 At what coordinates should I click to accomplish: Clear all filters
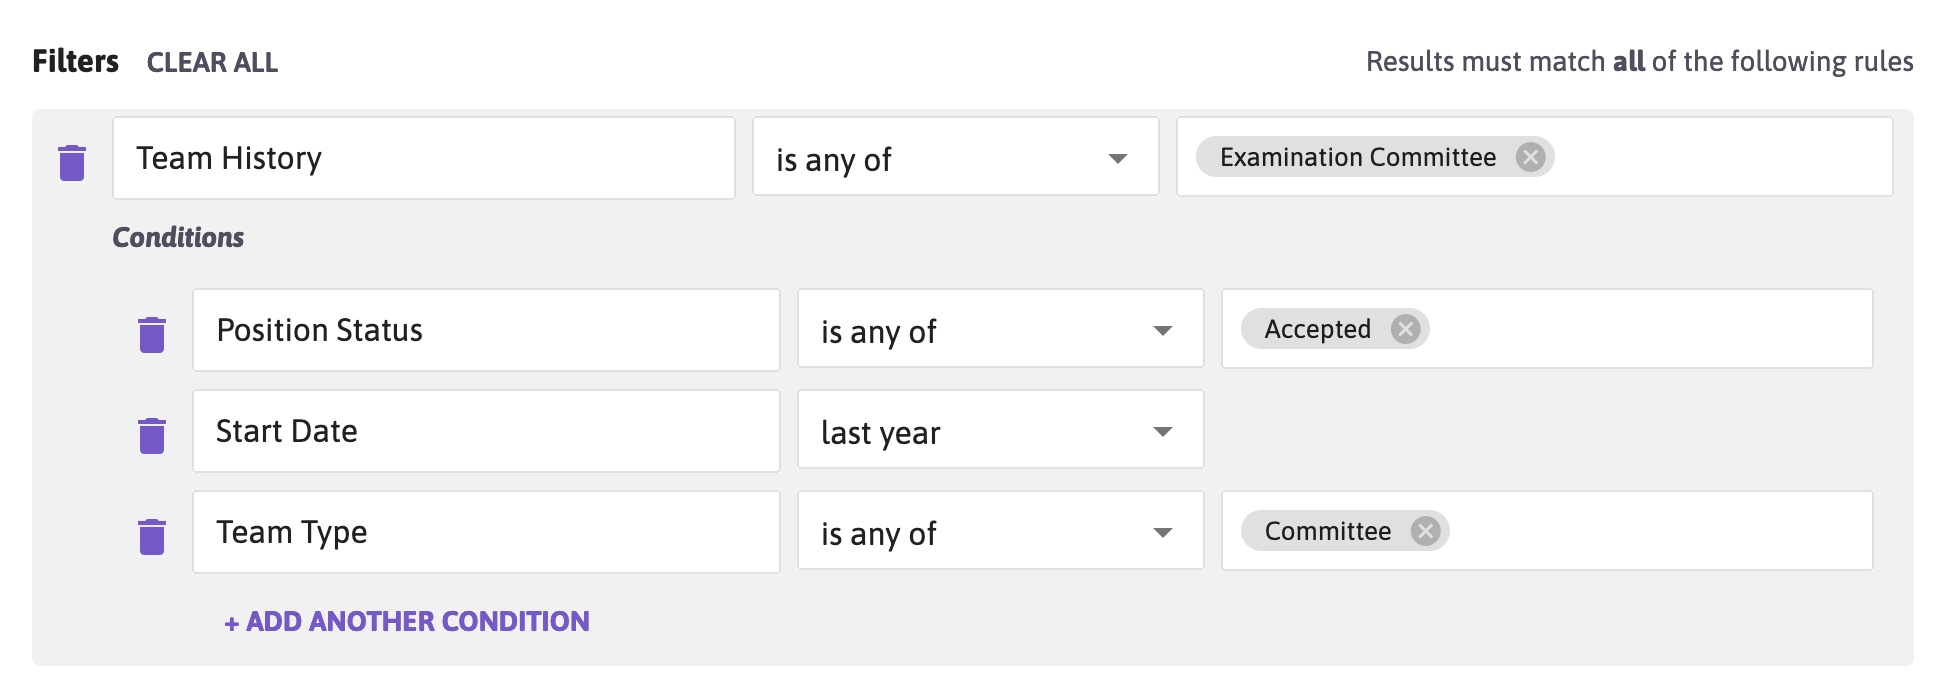tap(212, 62)
